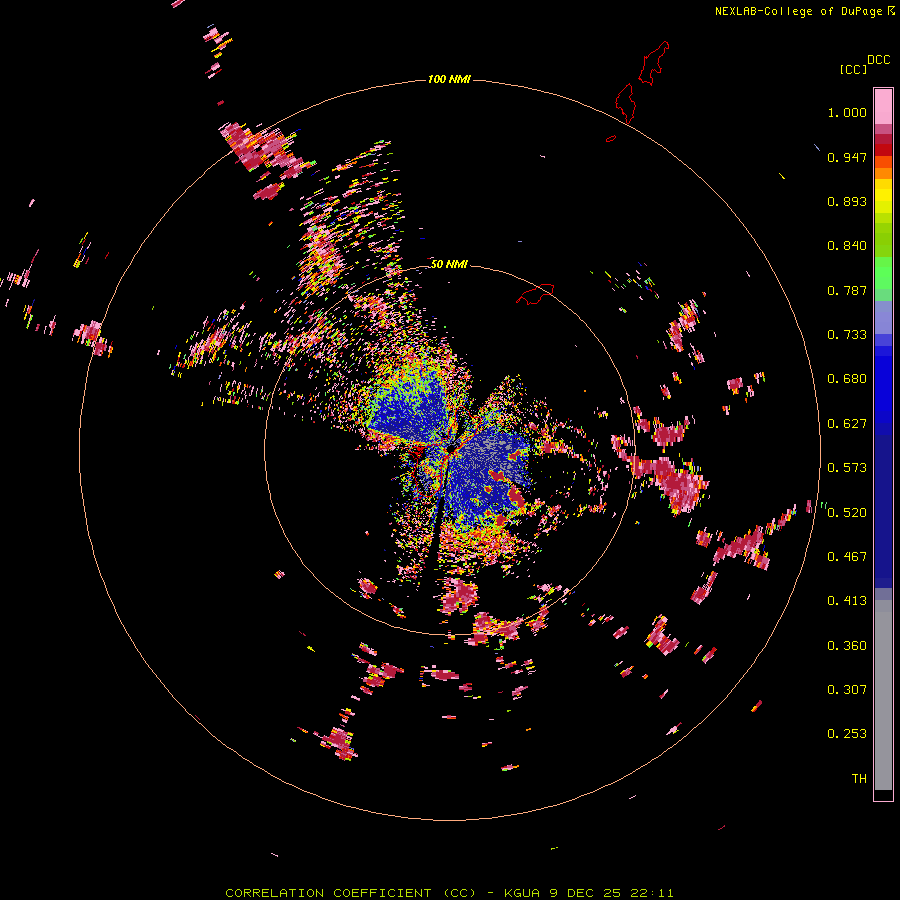Viewport: 900px width, 900px height.
Task: Click the 0.947 scale value
Action: 847,157
